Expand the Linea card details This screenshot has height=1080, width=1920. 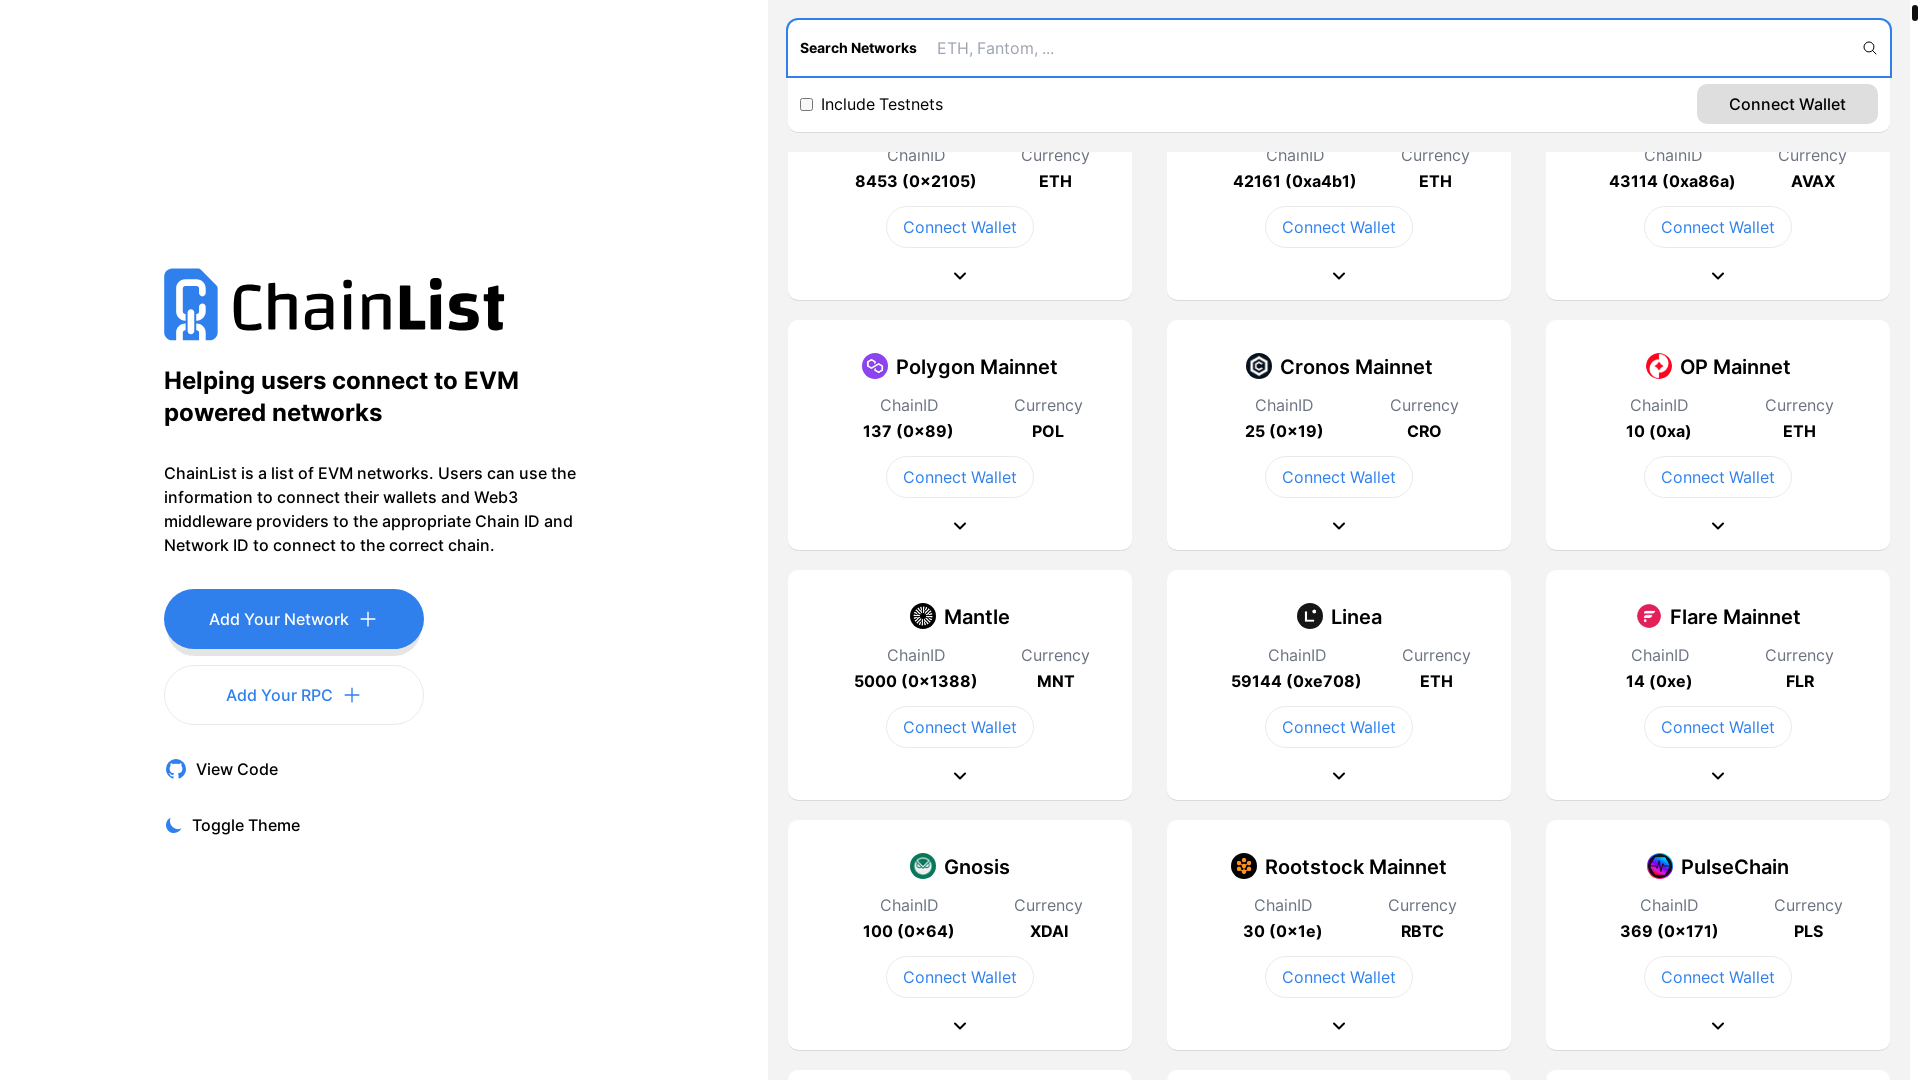pos(1339,776)
